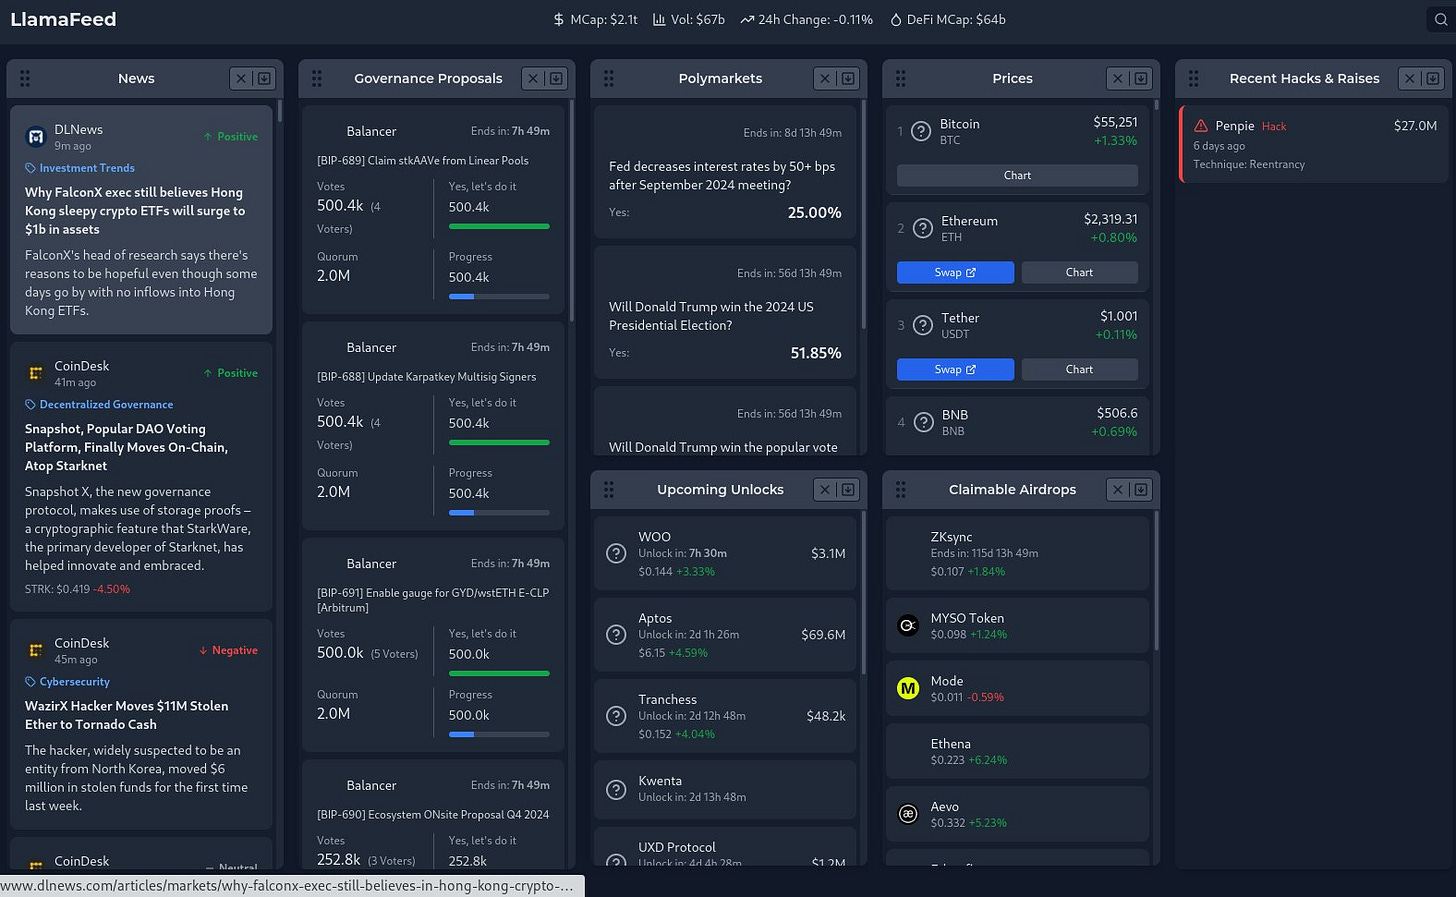Collapse the Polymarkets panel
The height and width of the screenshot is (897, 1456).
(848, 78)
